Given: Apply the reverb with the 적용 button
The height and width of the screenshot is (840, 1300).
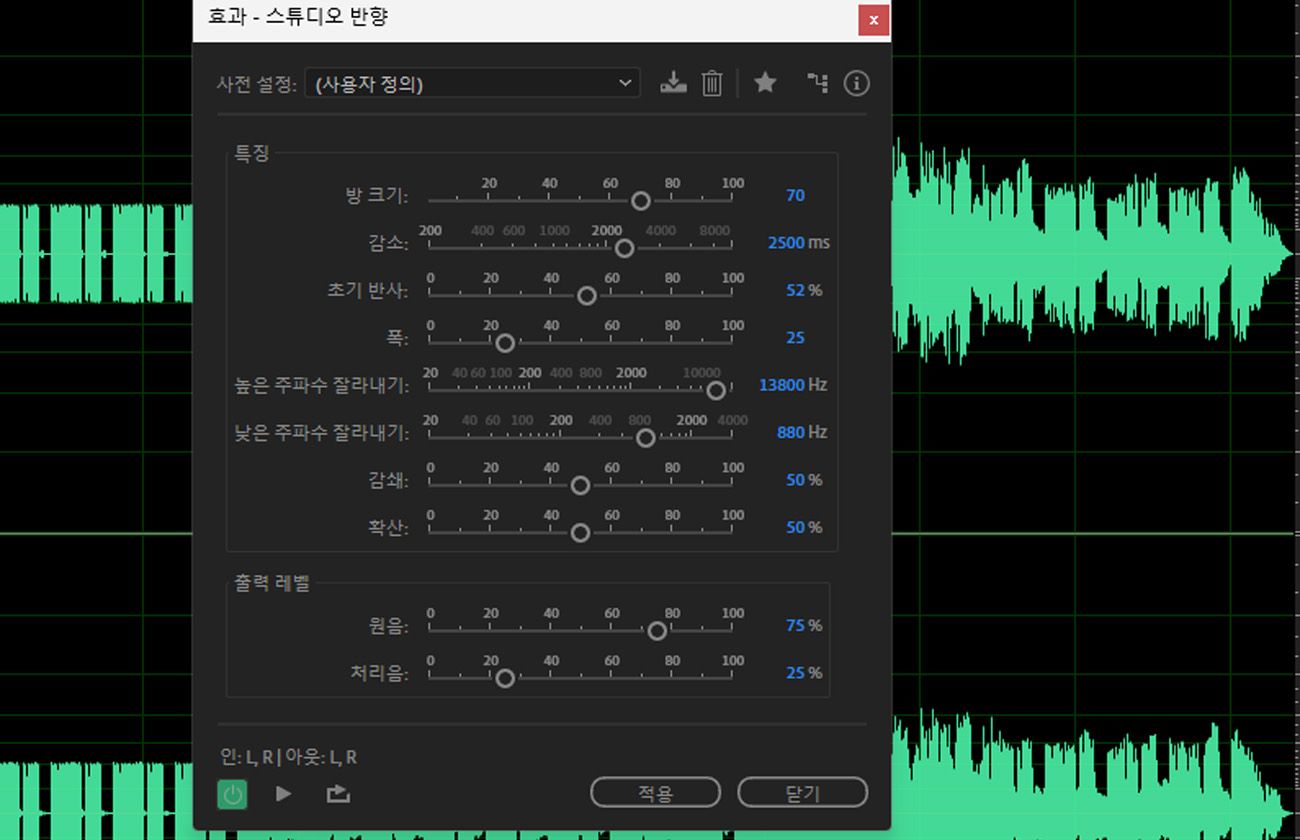Looking at the screenshot, I should (655, 792).
